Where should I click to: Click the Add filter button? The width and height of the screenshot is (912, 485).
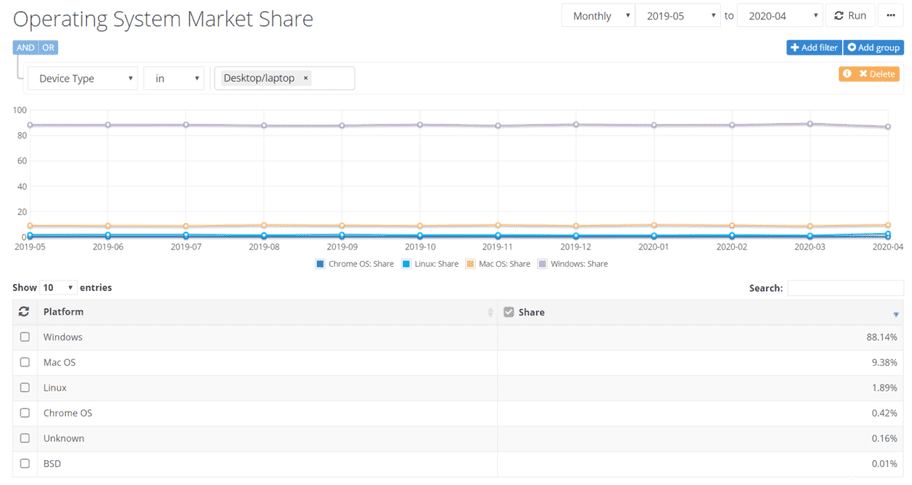click(x=814, y=48)
